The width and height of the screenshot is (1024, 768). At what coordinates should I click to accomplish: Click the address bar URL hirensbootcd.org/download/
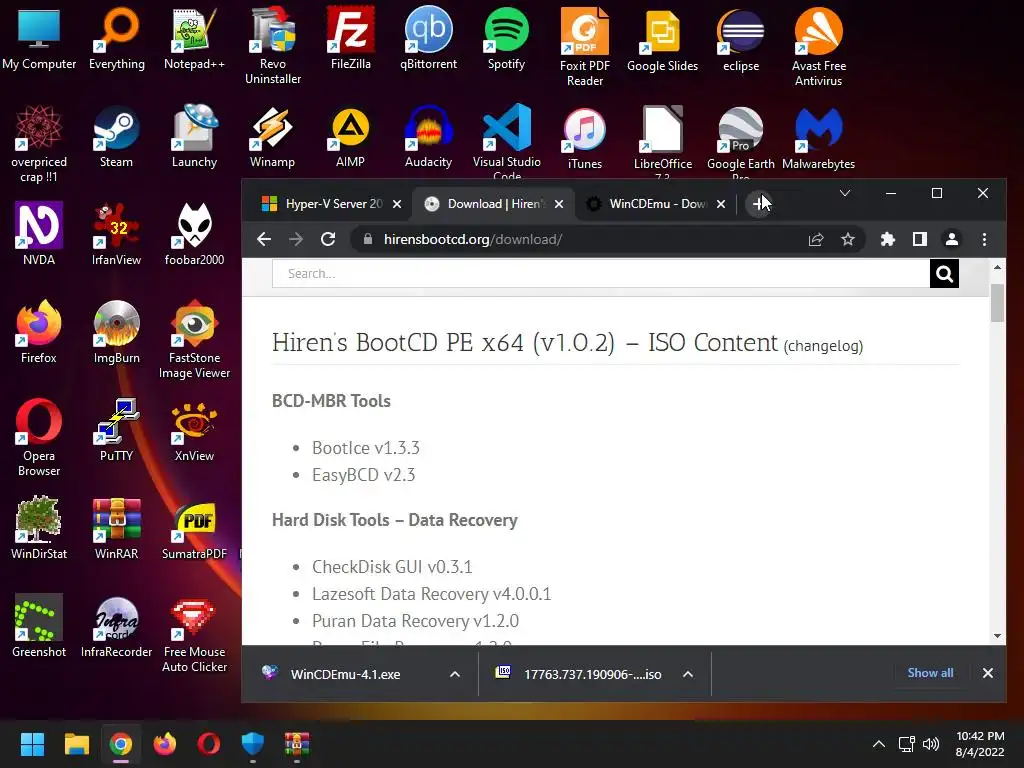click(473, 239)
